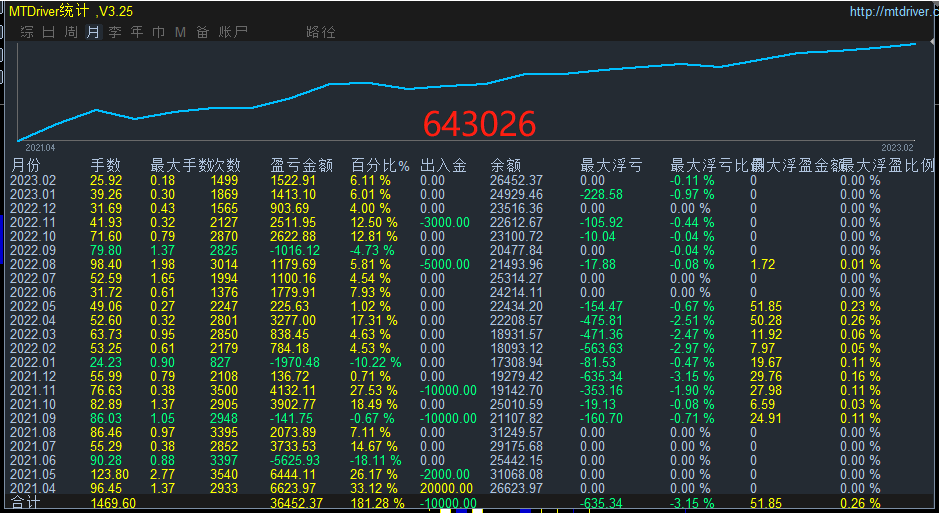The image size is (939, 513).
Task: Click floating loss -228.58
Action: click(x=601, y=195)
